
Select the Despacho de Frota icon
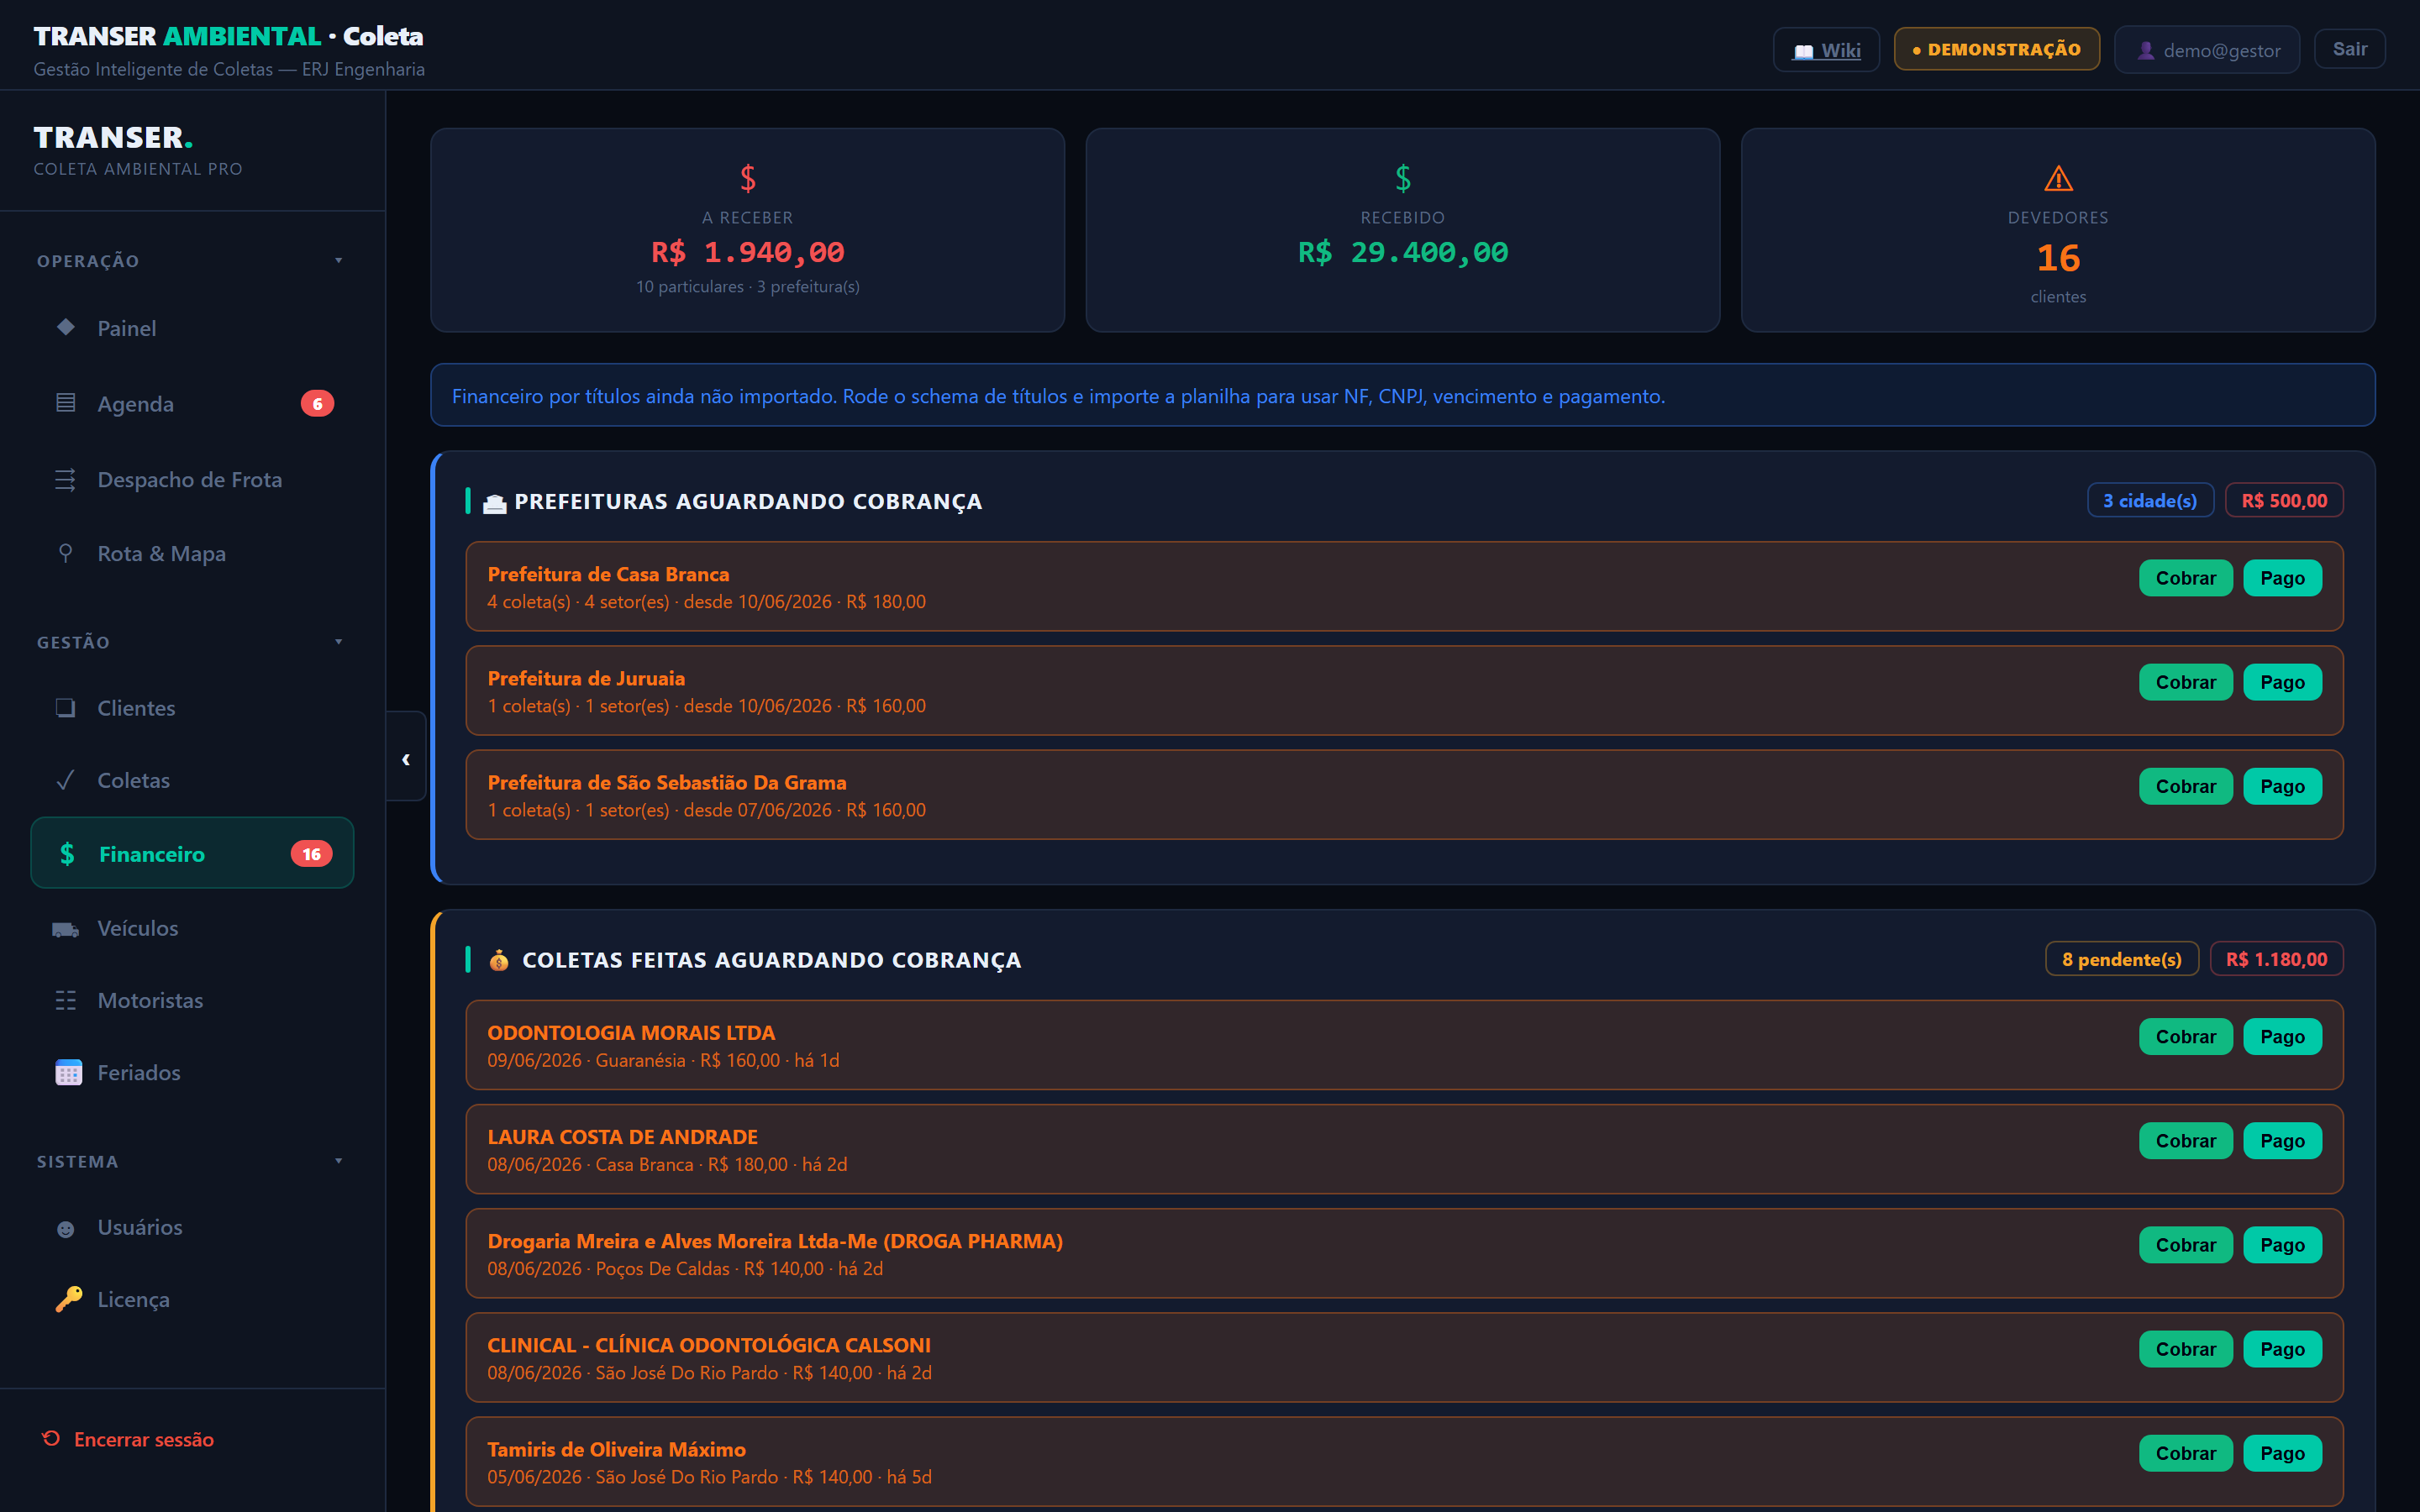66,479
